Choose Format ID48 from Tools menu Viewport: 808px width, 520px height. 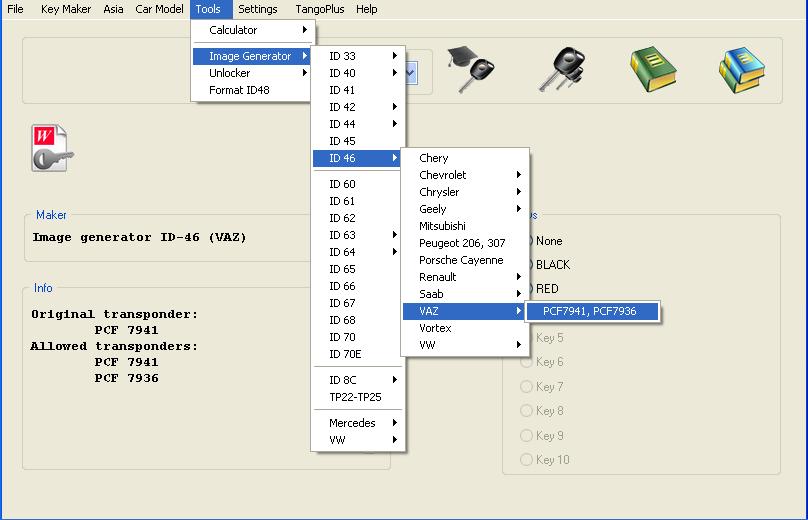(252, 90)
